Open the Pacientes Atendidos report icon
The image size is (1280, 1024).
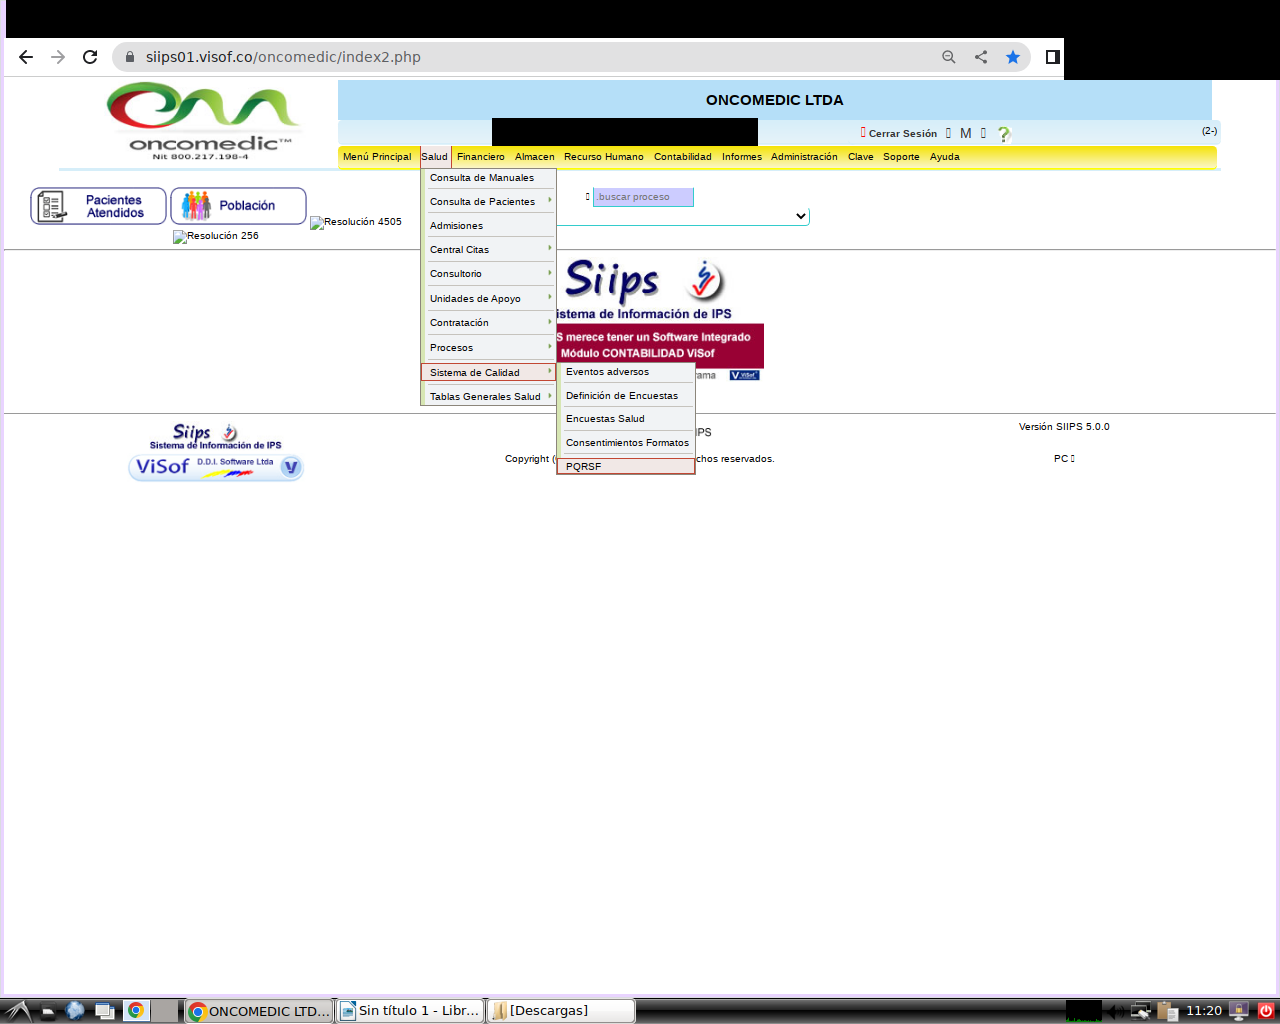(98, 206)
